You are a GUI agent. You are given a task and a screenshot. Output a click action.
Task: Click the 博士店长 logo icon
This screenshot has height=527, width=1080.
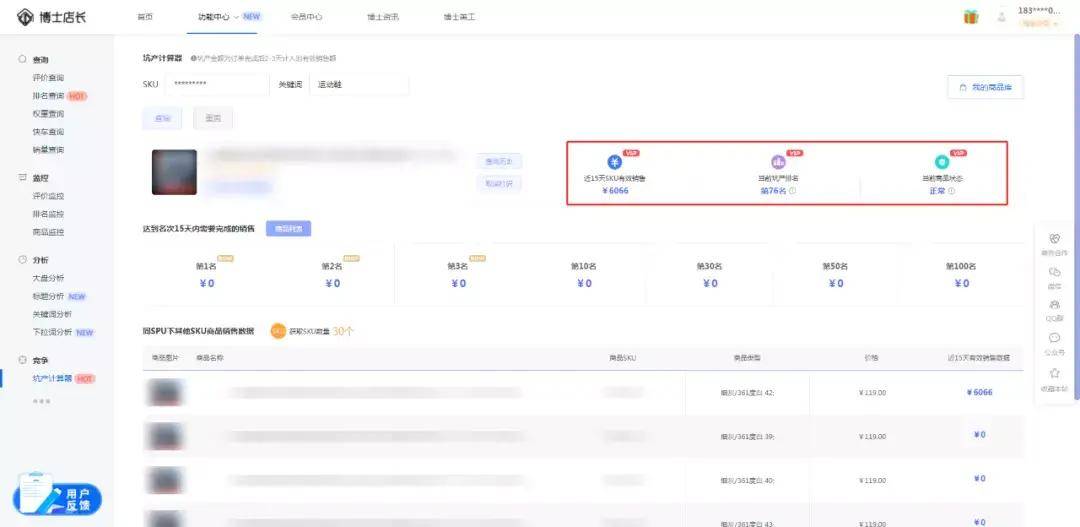pos(25,17)
